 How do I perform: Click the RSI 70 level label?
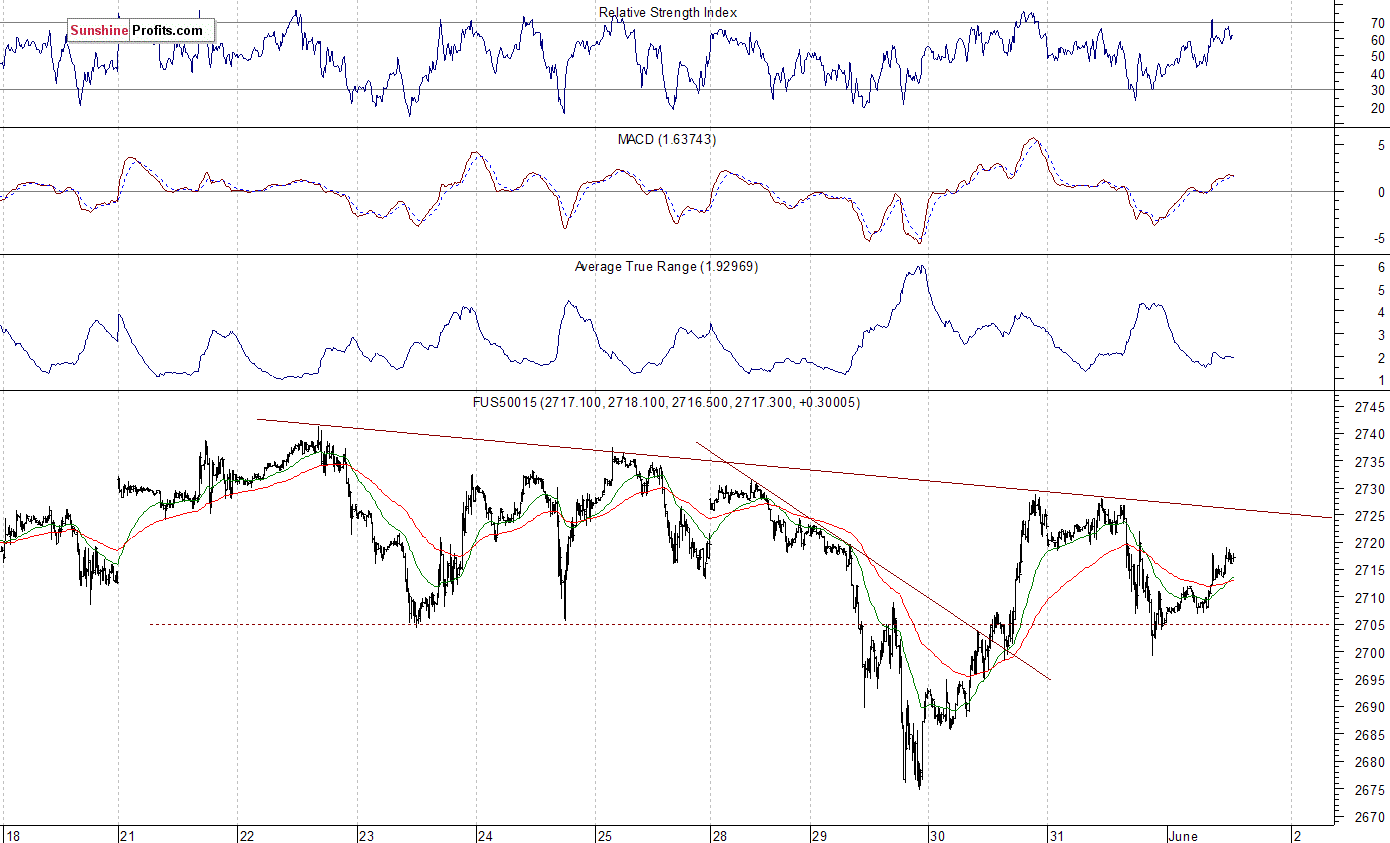pos(1377,23)
